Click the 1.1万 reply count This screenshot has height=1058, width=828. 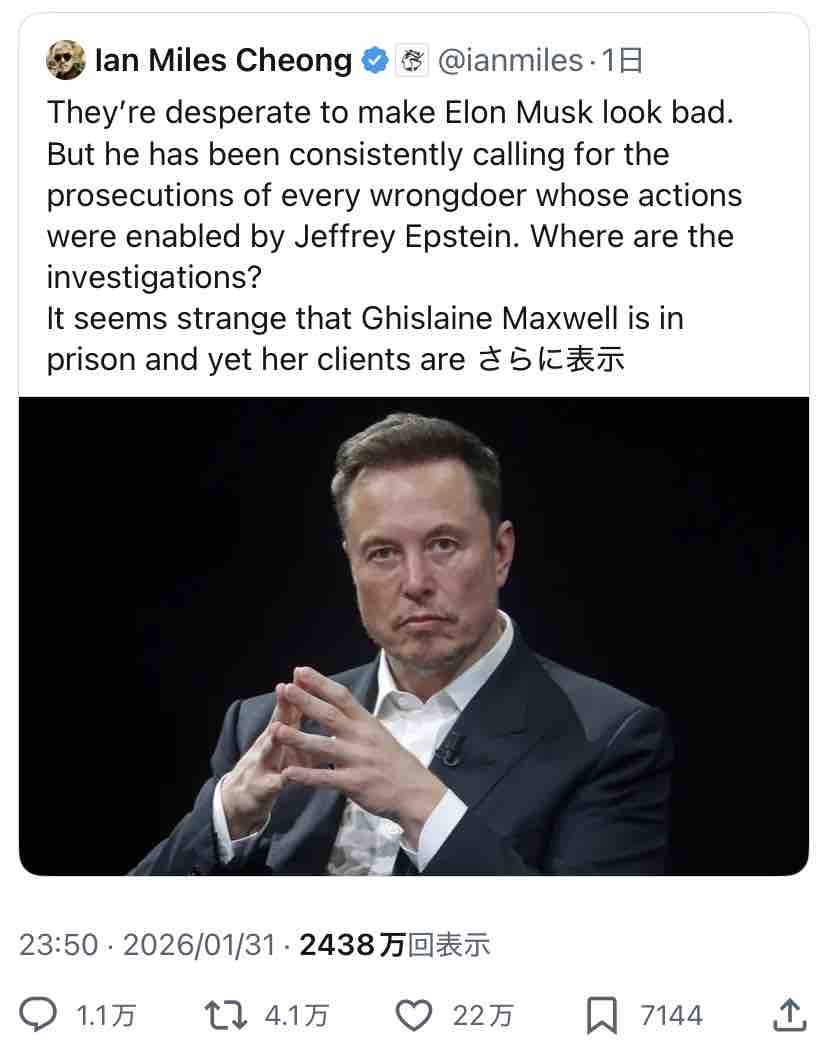(x=106, y=1017)
